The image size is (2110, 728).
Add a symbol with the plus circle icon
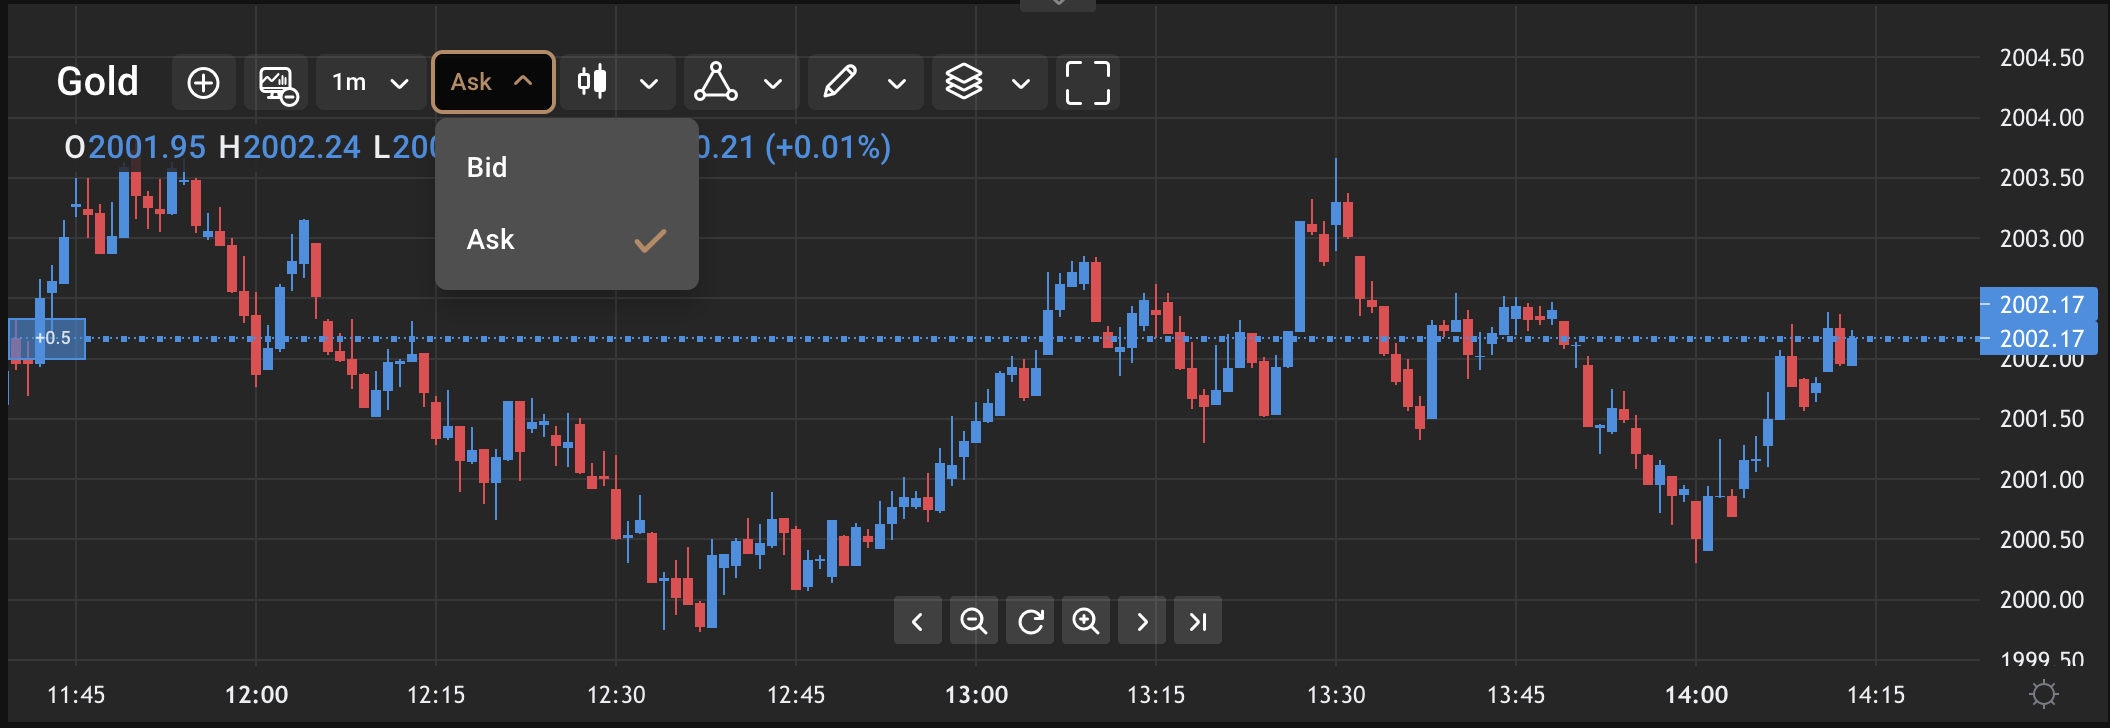pyautogui.click(x=204, y=83)
